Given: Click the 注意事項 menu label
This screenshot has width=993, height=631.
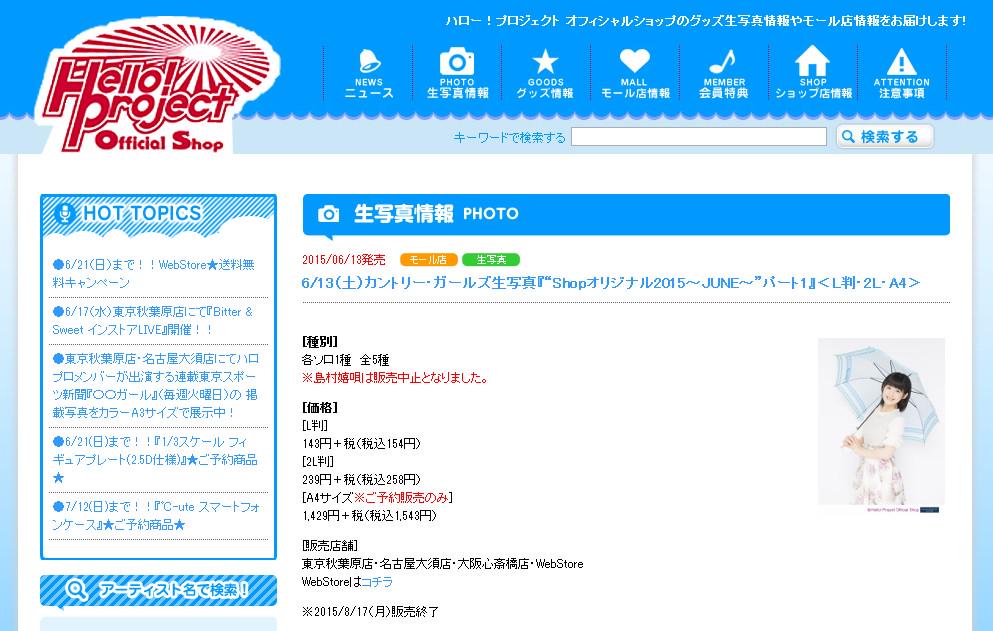Looking at the screenshot, I should pyautogui.click(x=901, y=93).
